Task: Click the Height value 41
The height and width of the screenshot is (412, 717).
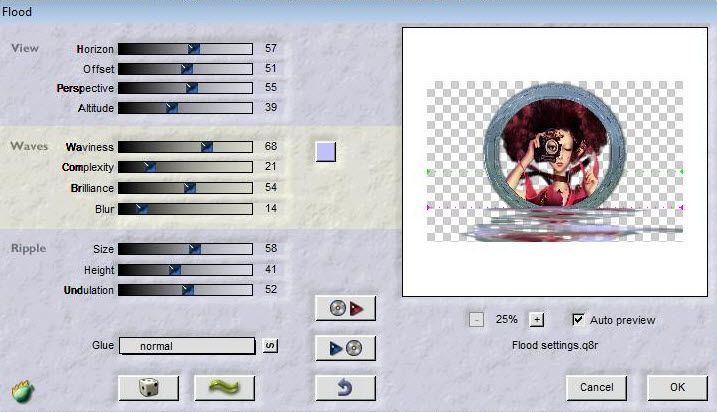Action: (271, 269)
